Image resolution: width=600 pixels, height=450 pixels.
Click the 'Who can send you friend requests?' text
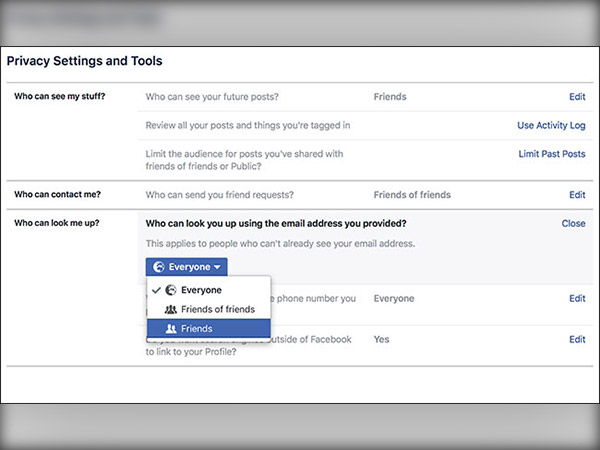226,195
